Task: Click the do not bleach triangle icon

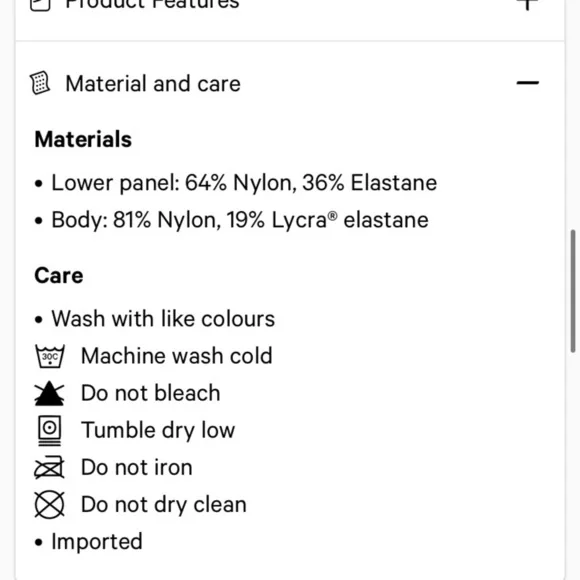Action: pos(49,394)
